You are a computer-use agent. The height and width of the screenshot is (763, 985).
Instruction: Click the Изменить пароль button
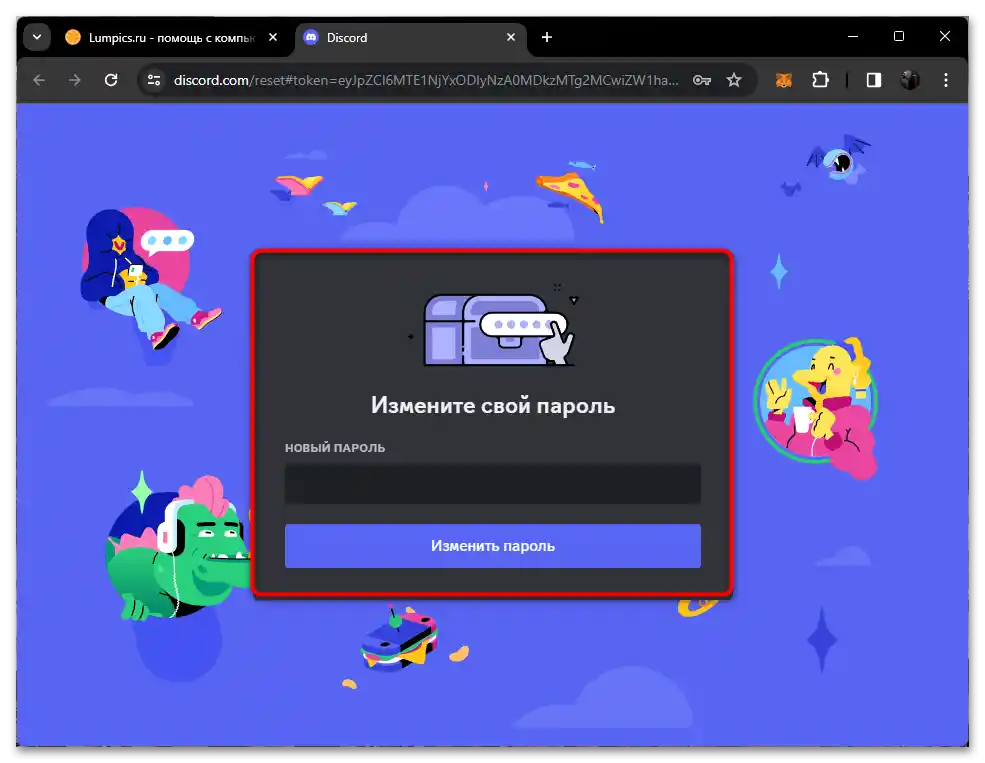coord(492,546)
